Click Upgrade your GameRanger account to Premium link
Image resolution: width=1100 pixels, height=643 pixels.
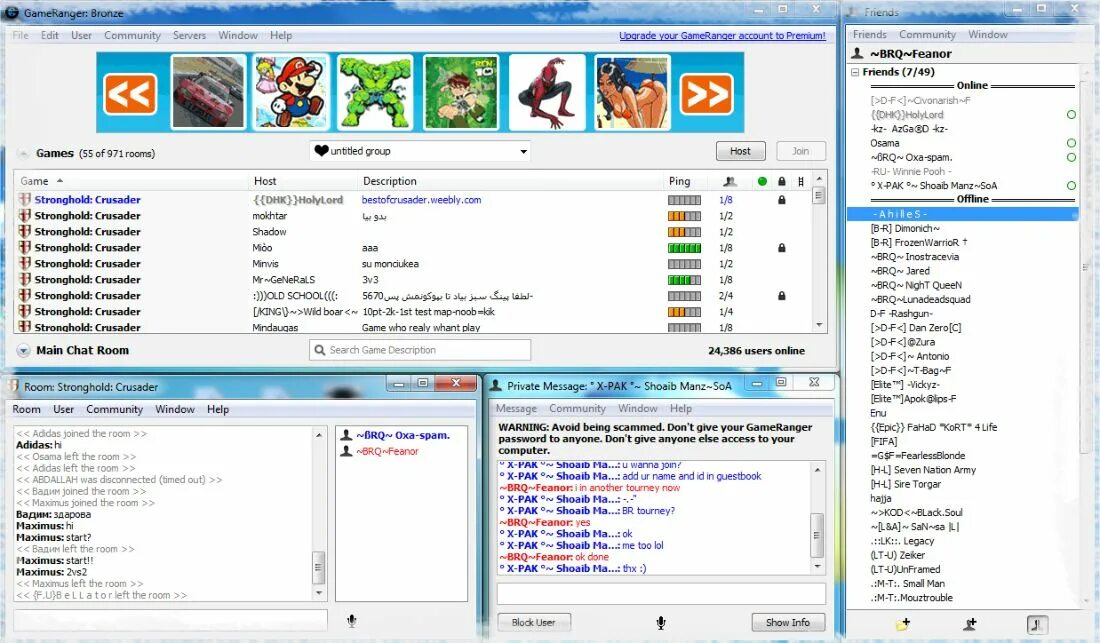(722, 36)
